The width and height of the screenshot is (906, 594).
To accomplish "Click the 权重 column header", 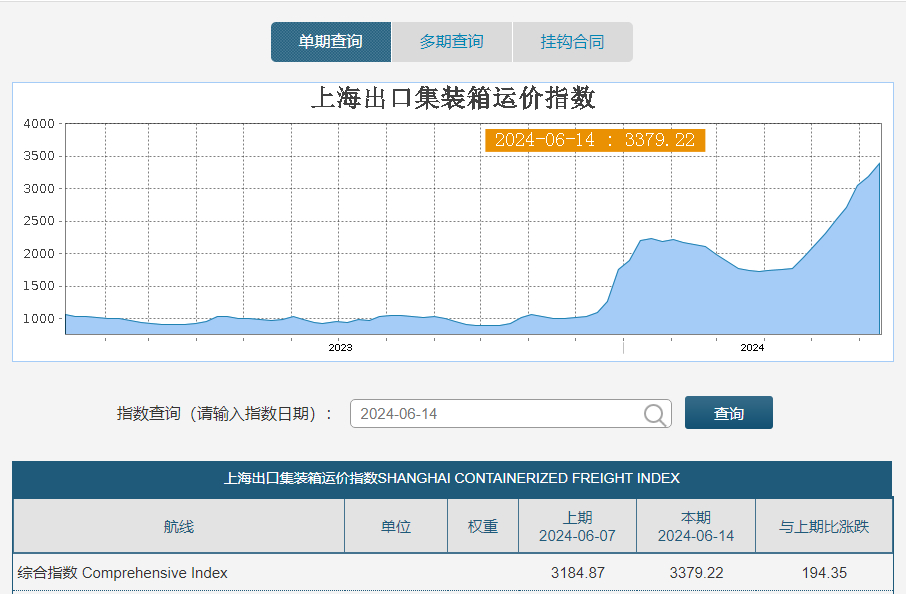I will coord(483,526).
